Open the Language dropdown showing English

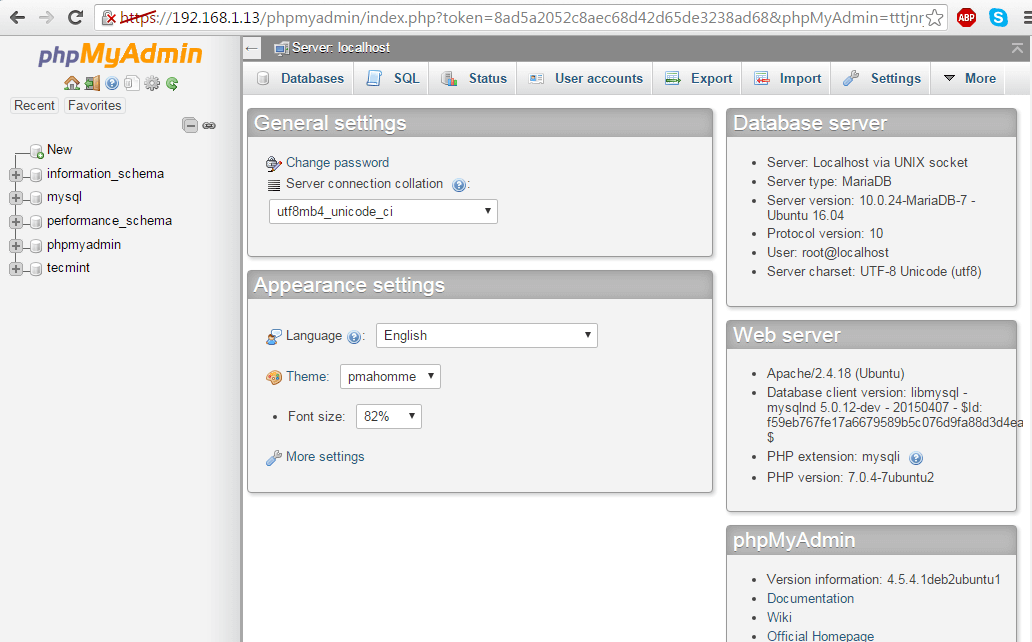pyautogui.click(x=486, y=335)
